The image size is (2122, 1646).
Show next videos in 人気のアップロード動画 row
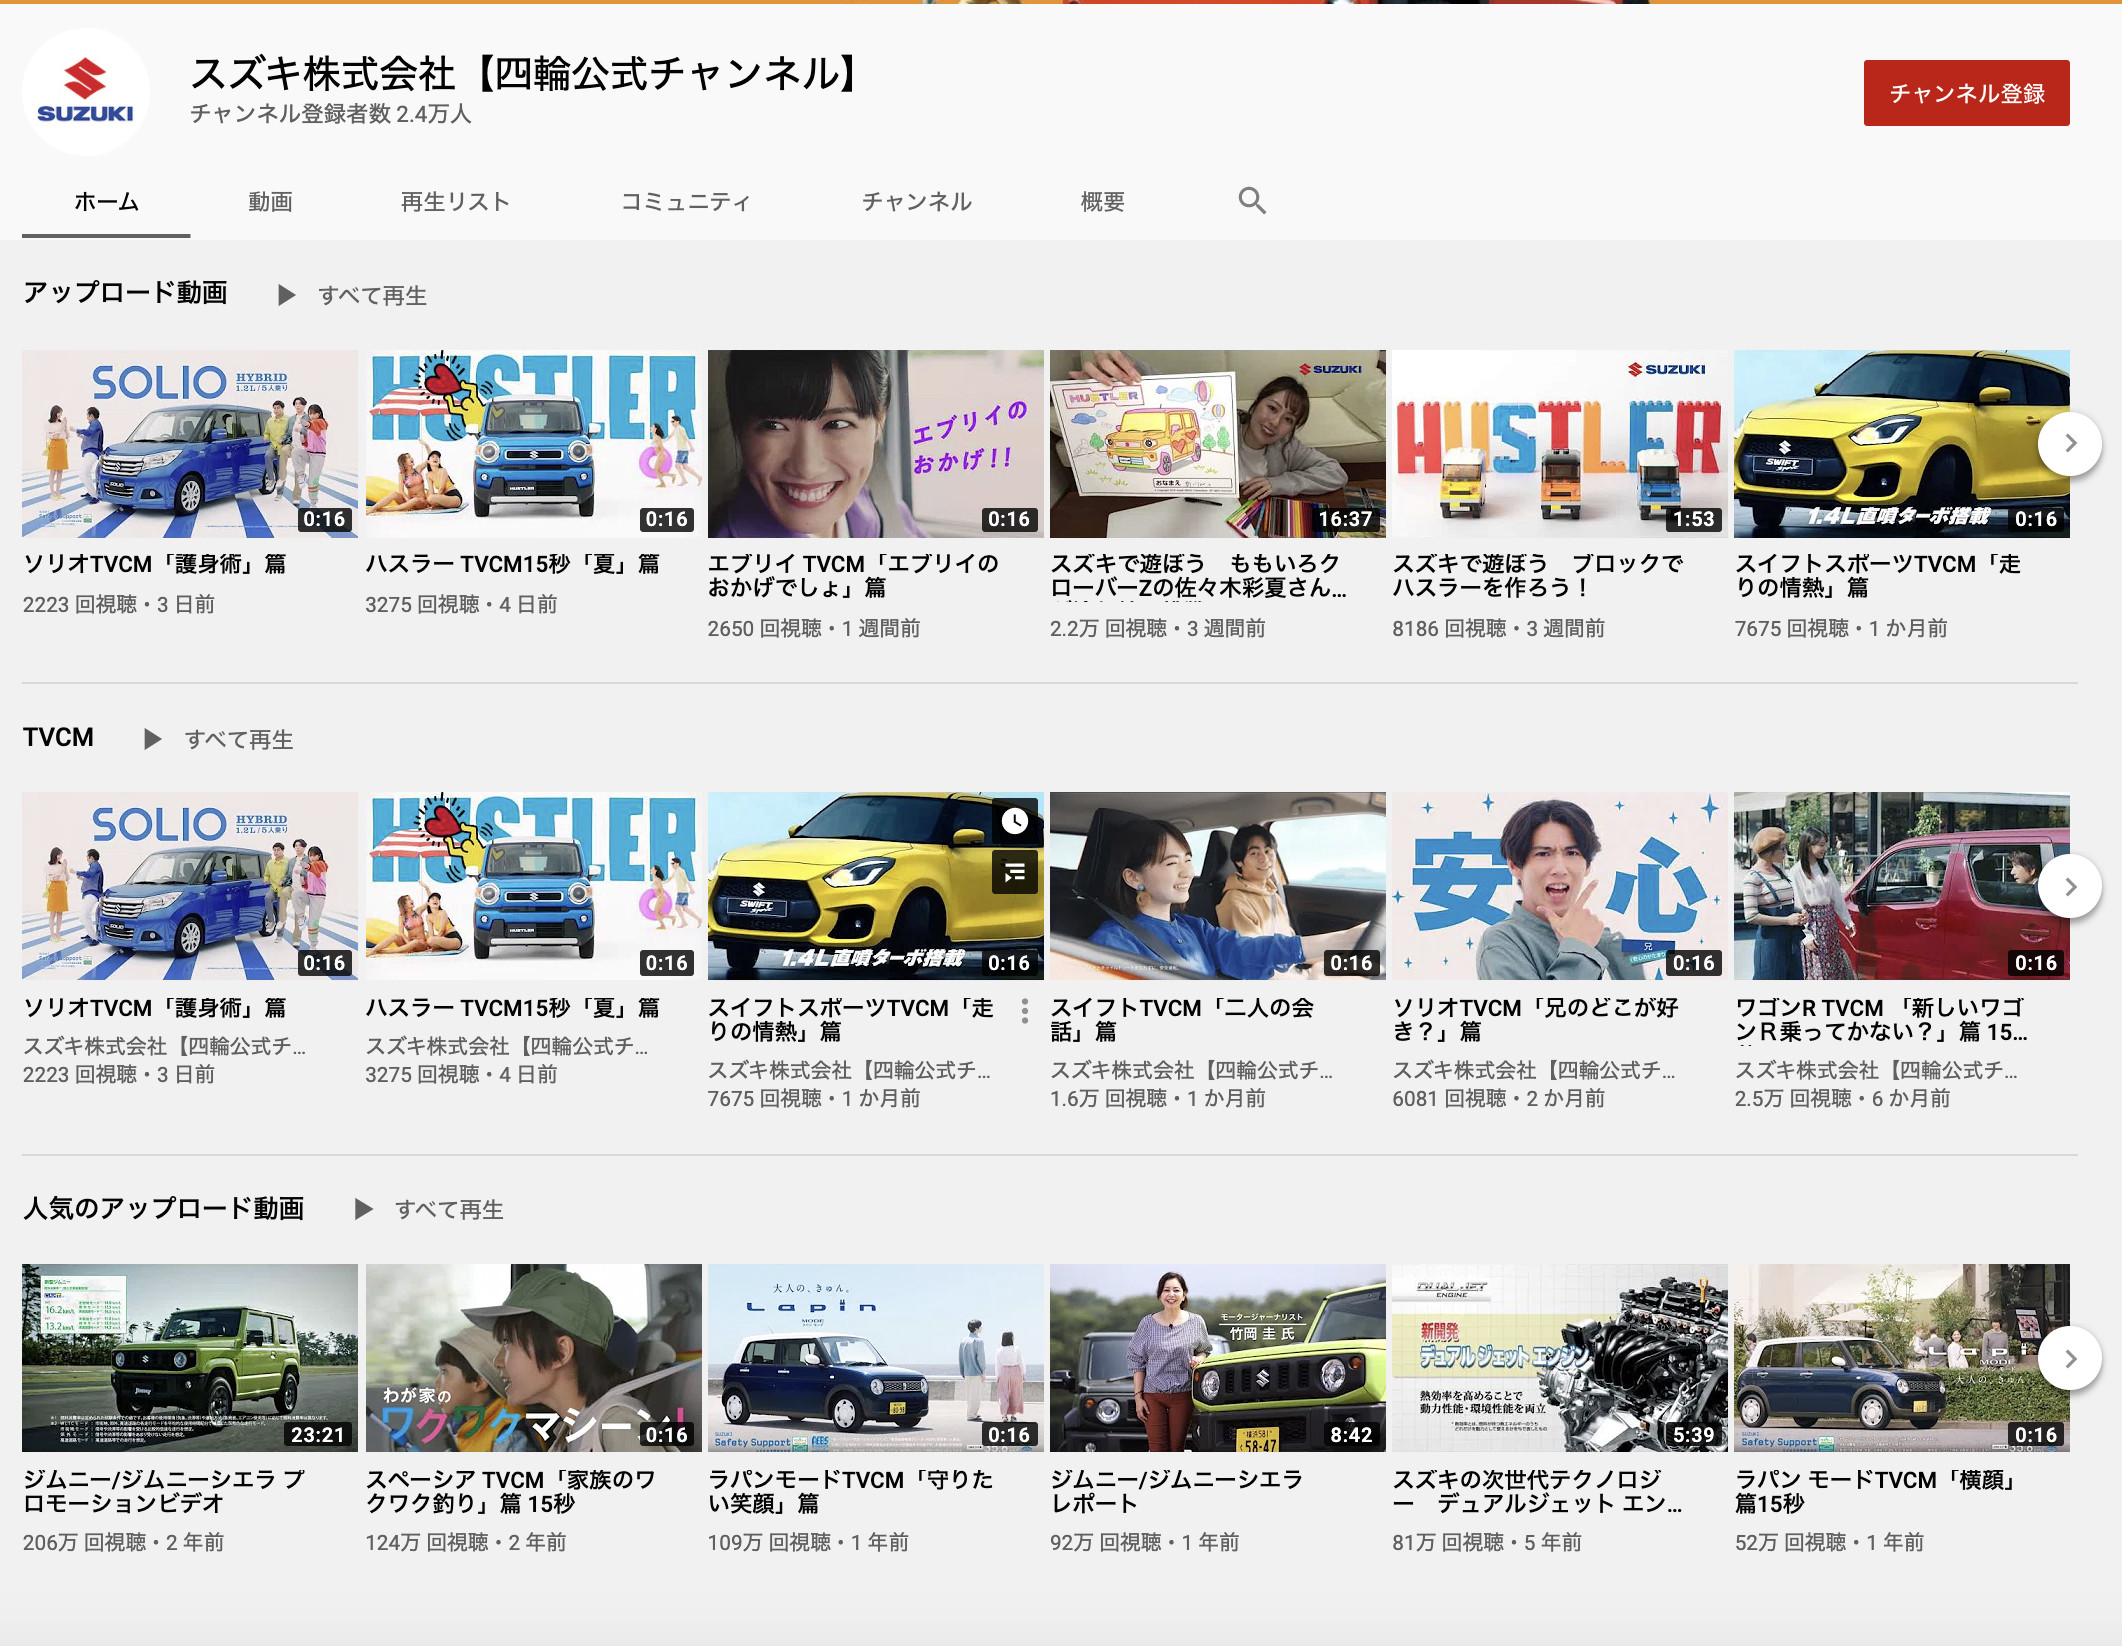(2070, 1358)
